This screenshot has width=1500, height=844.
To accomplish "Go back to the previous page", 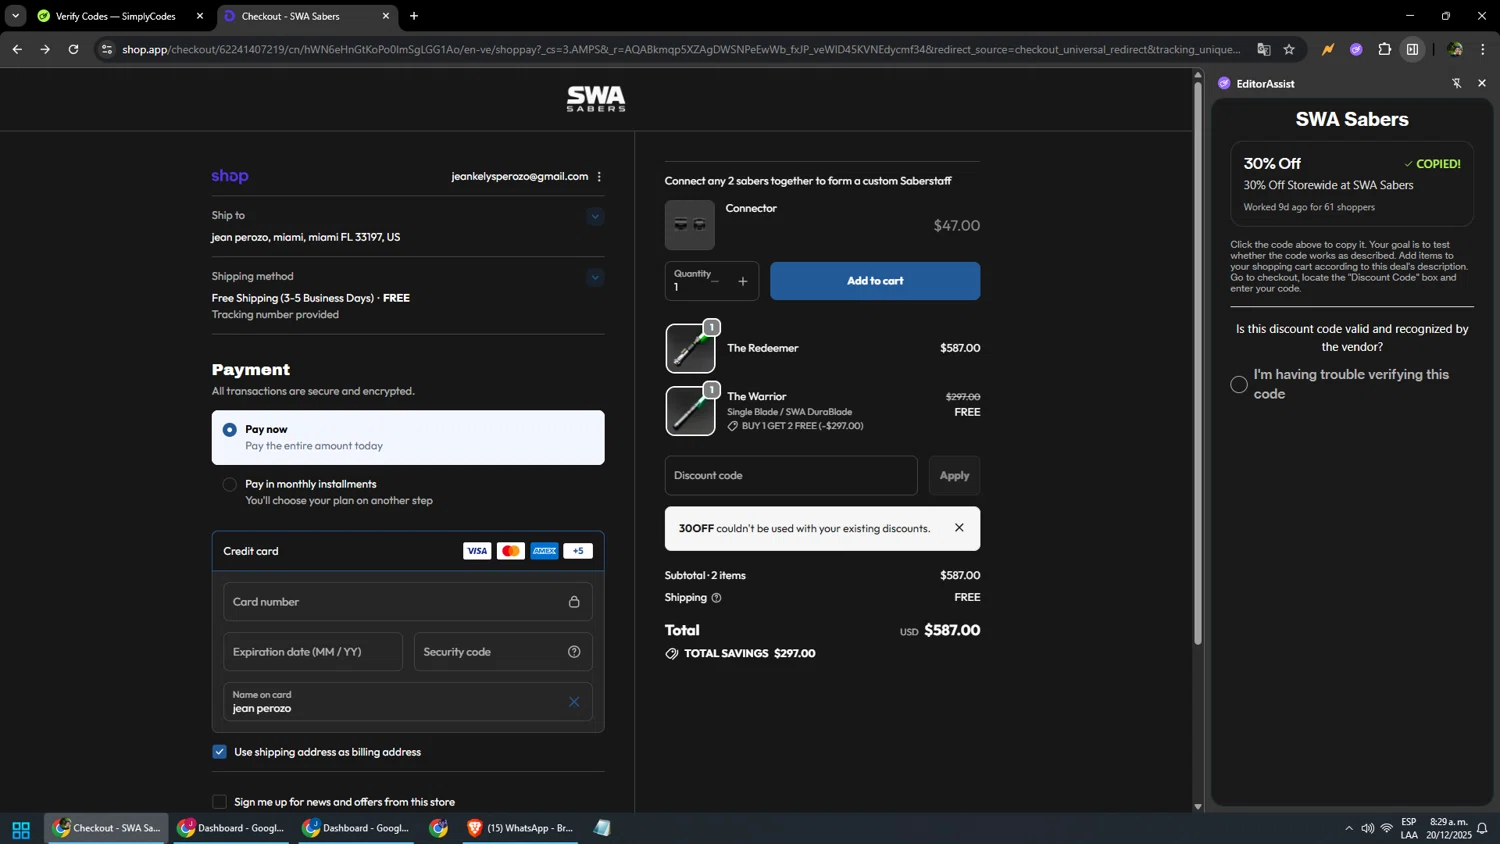I will pos(17,49).
